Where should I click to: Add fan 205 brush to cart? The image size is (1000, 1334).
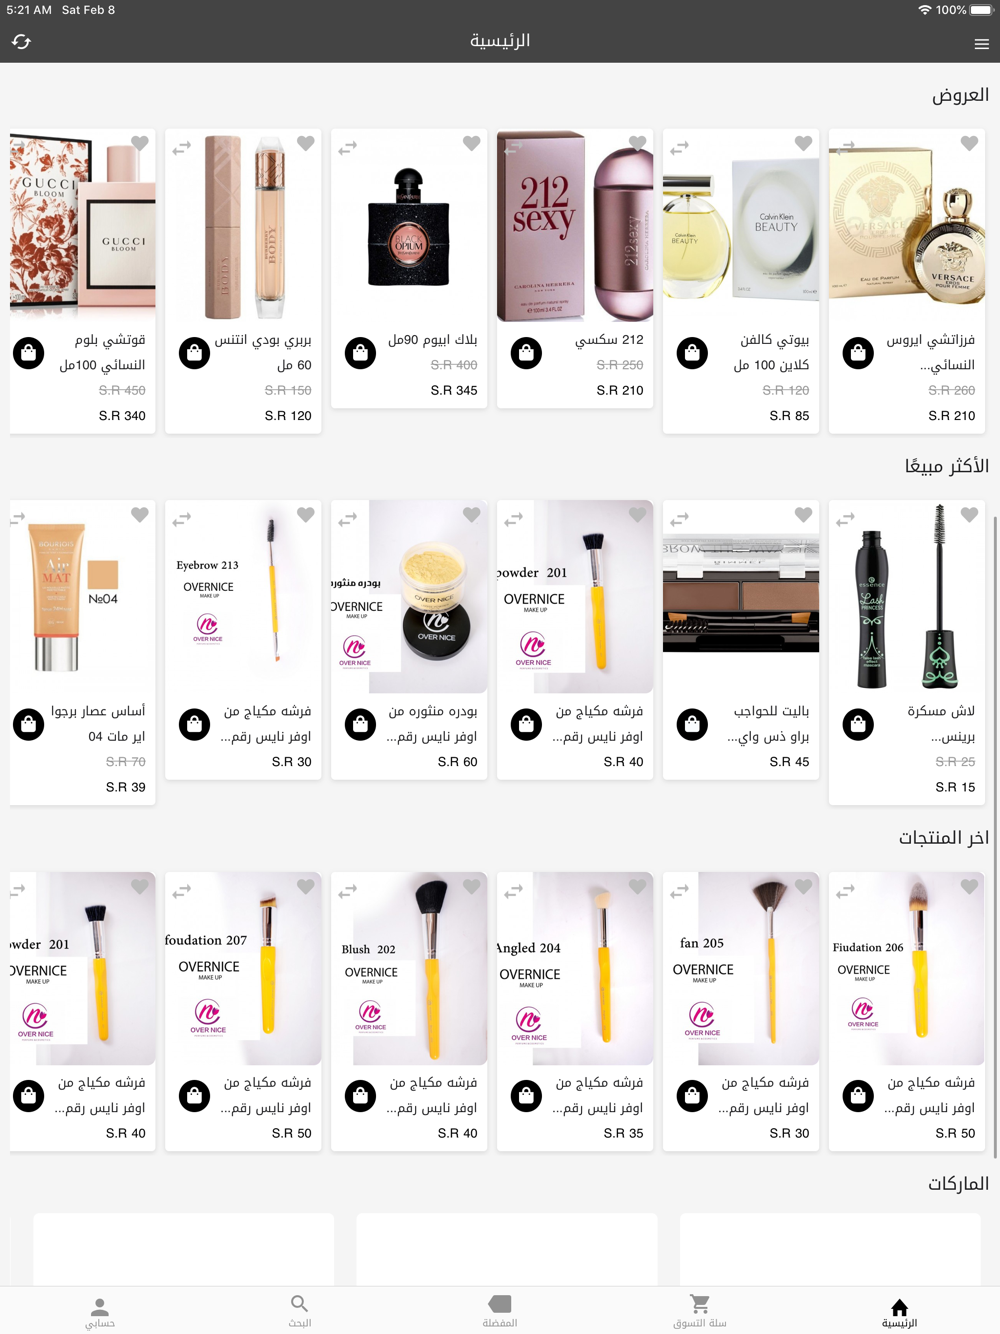click(692, 1096)
